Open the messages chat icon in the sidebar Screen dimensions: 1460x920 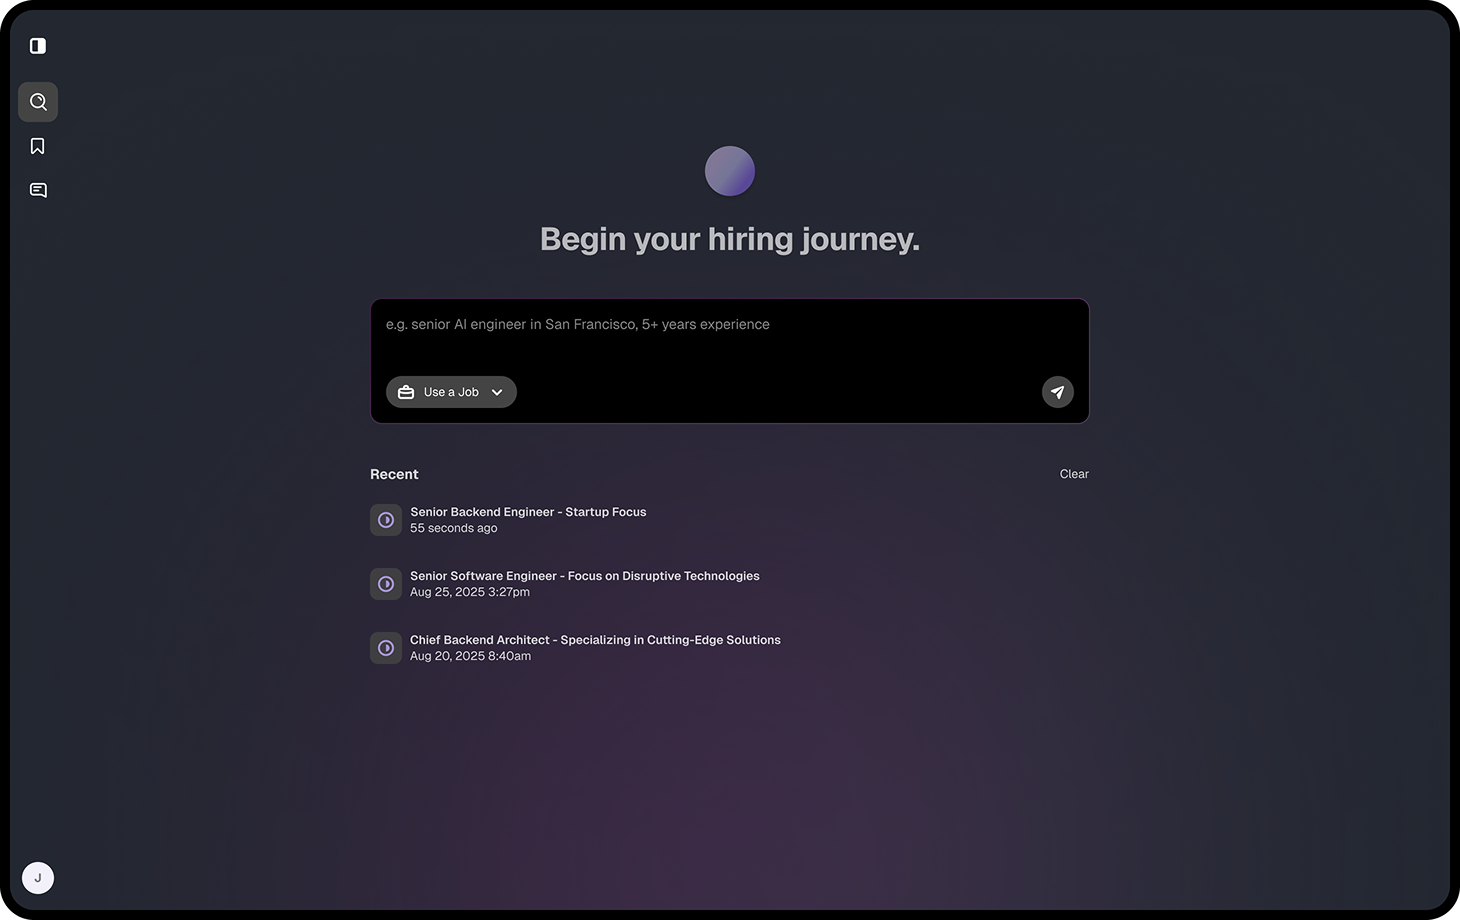pyautogui.click(x=38, y=190)
